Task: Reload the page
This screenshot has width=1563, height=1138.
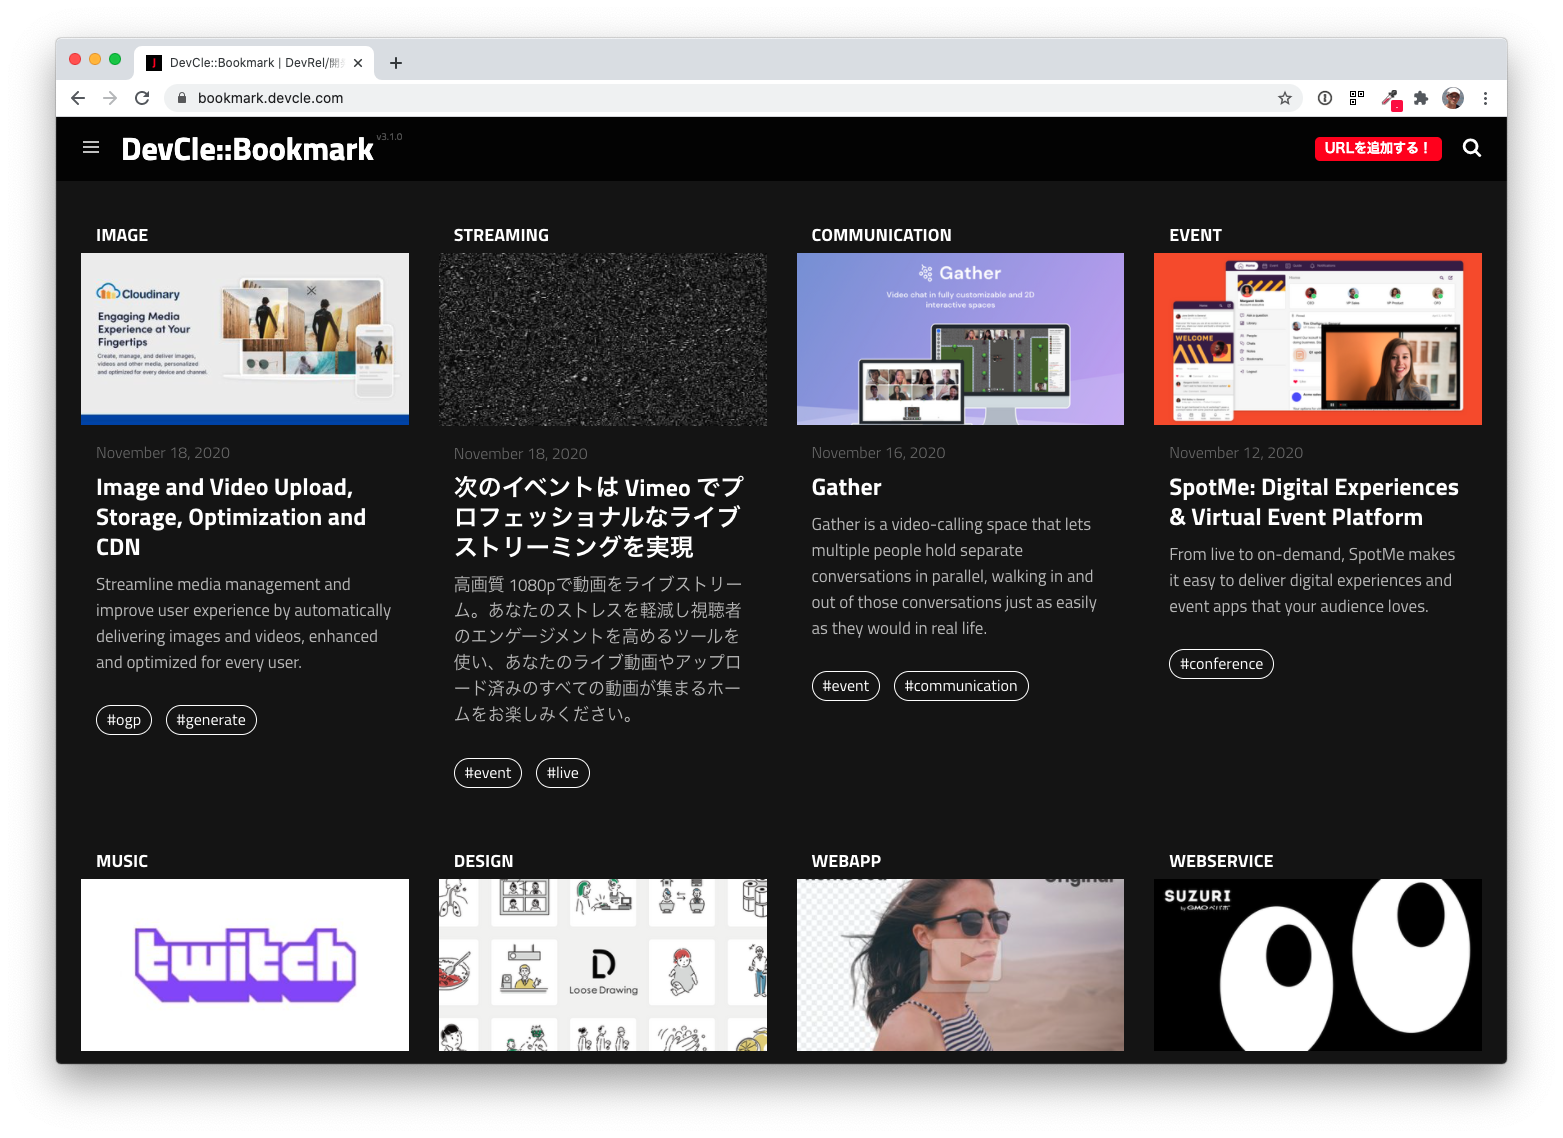Action: pos(142,98)
